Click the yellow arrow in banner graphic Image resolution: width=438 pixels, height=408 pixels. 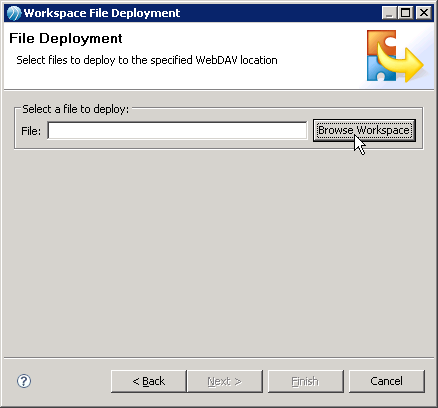point(404,63)
